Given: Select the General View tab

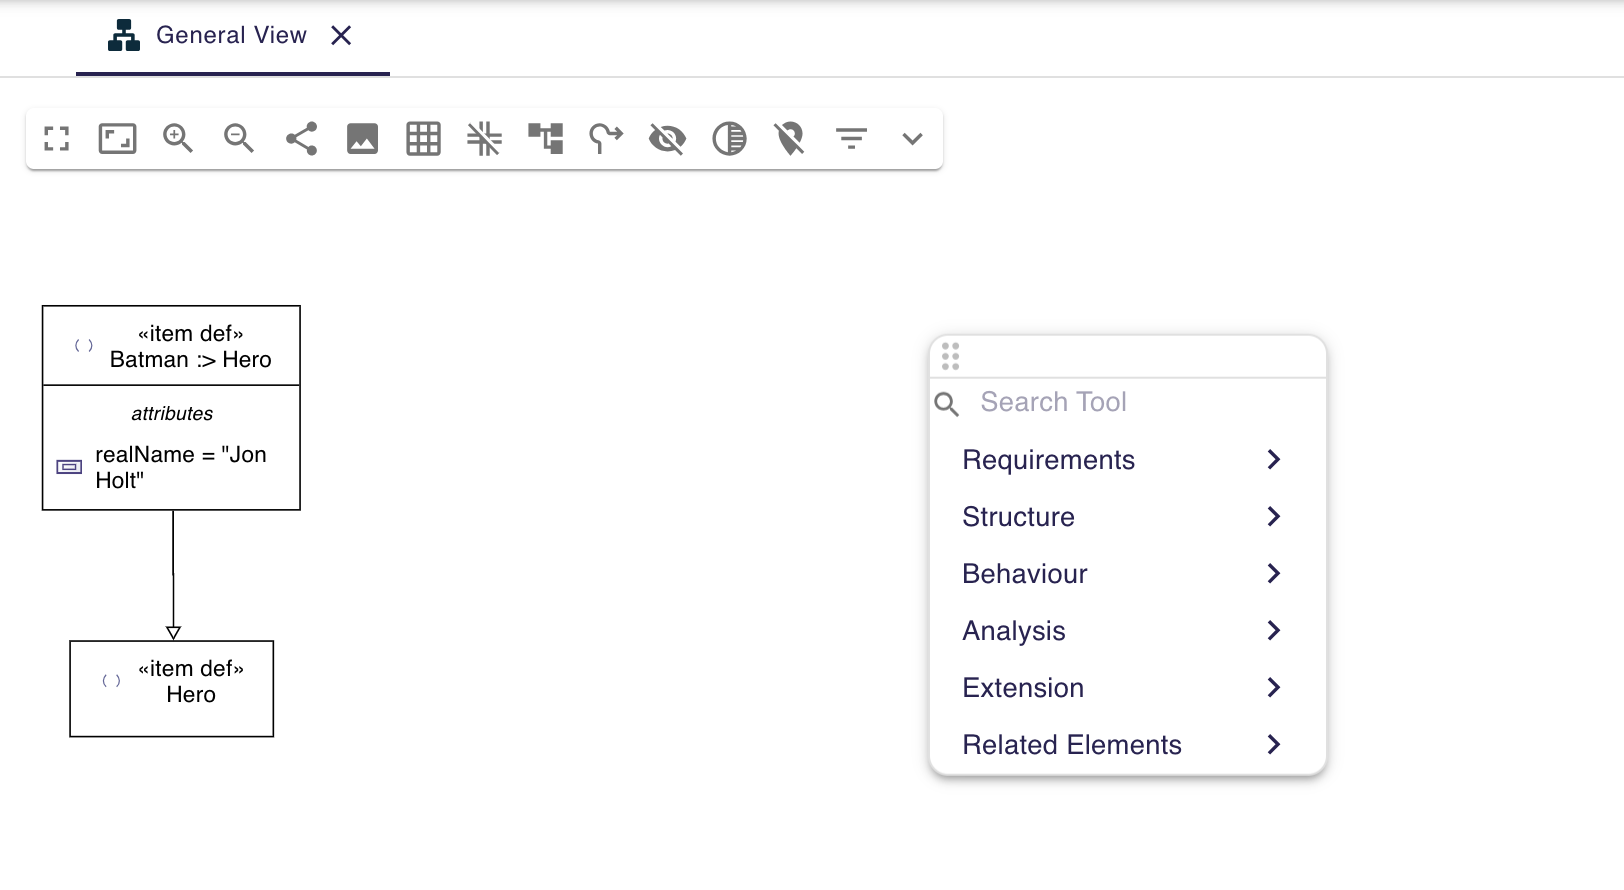Looking at the screenshot, I should click(x=230, y=36).
